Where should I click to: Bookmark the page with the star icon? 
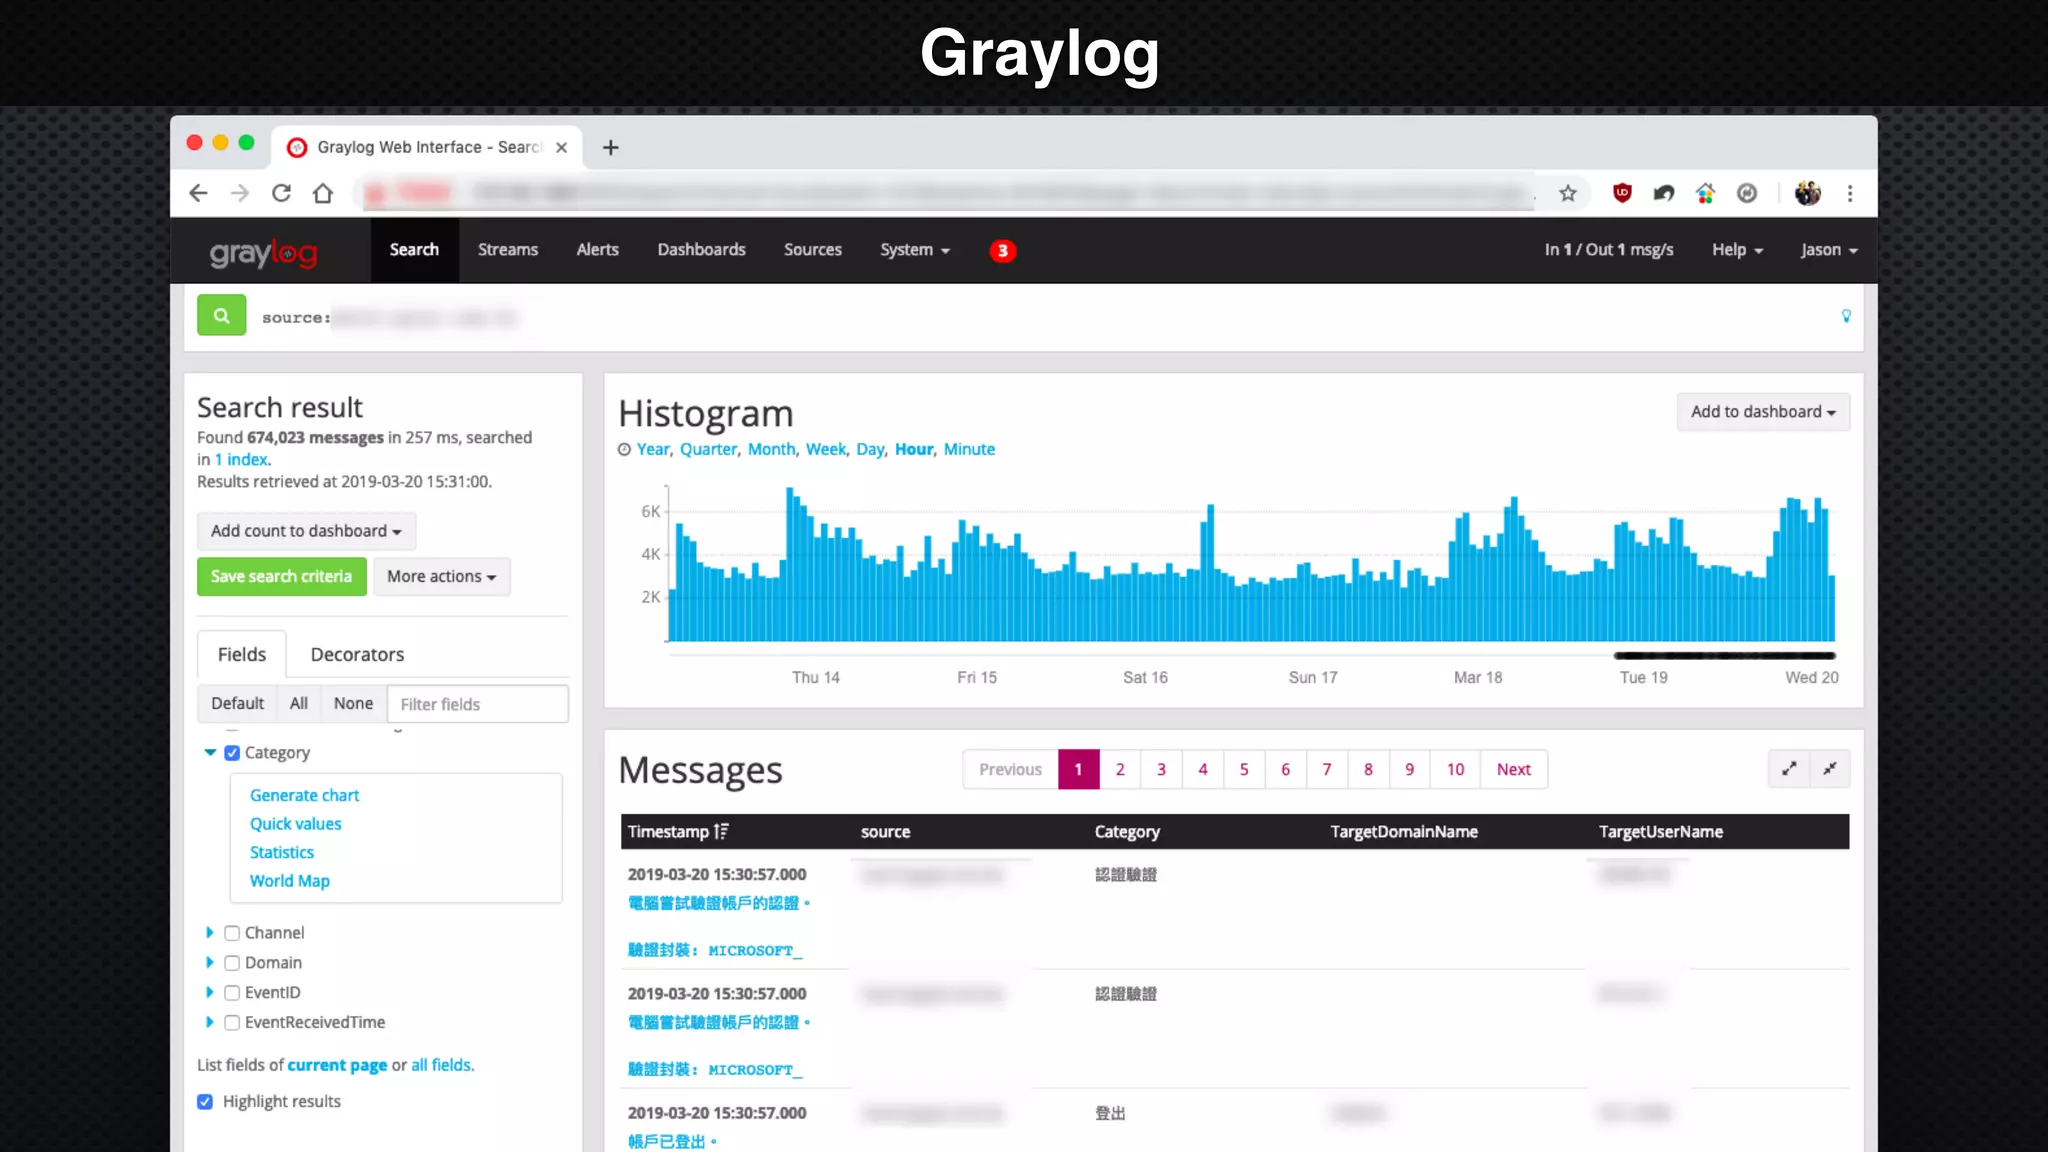[x=1568, y=193]
